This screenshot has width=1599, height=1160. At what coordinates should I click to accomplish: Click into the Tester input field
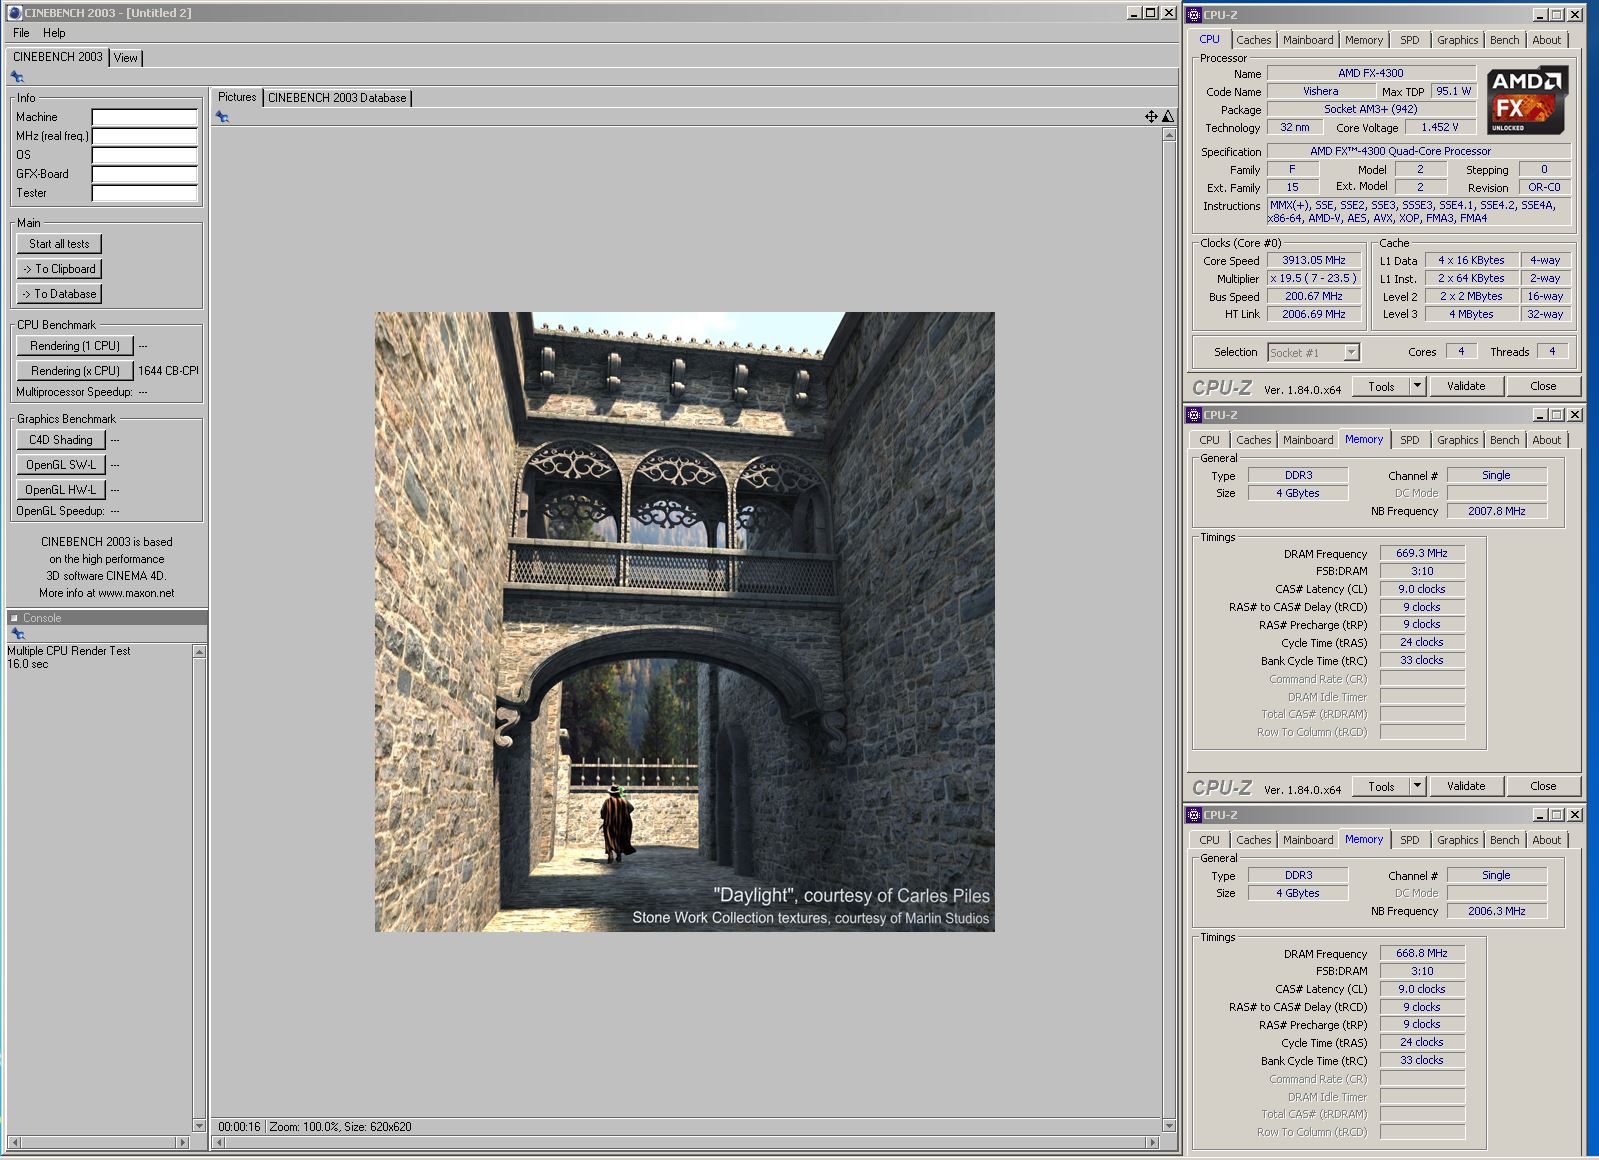coord(145,193)
